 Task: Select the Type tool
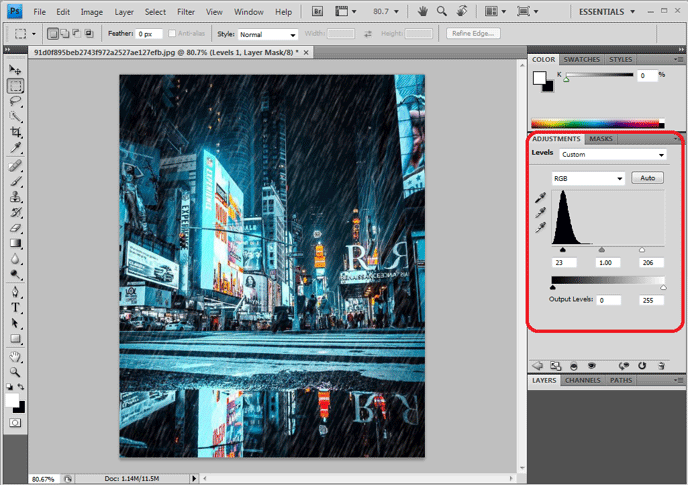(x=15, y=307)
